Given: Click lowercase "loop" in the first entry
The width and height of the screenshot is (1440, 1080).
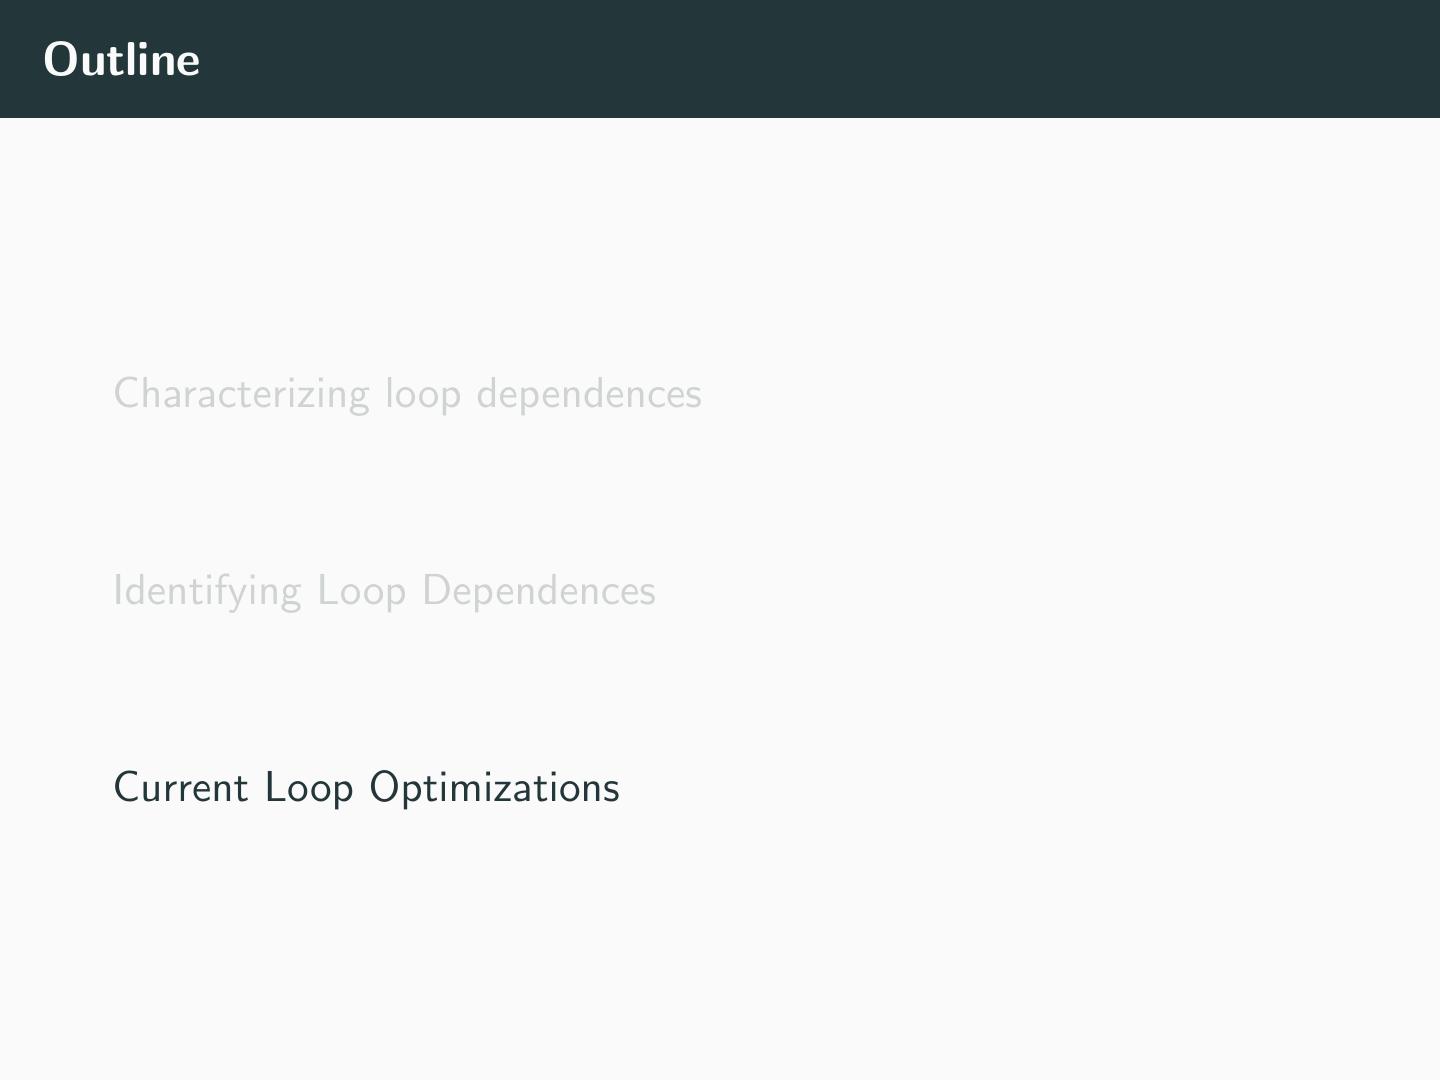Looking at the screenshot, I should click(423, 394).
